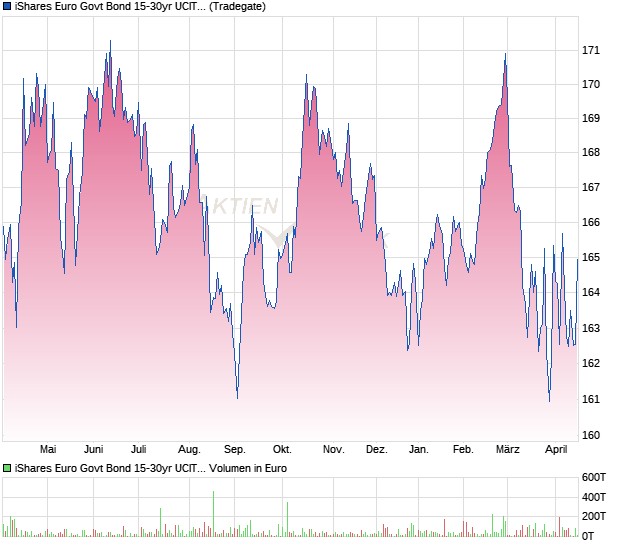
Task: Click the 'Jan.' month label
Action: (x=419, y=450)
